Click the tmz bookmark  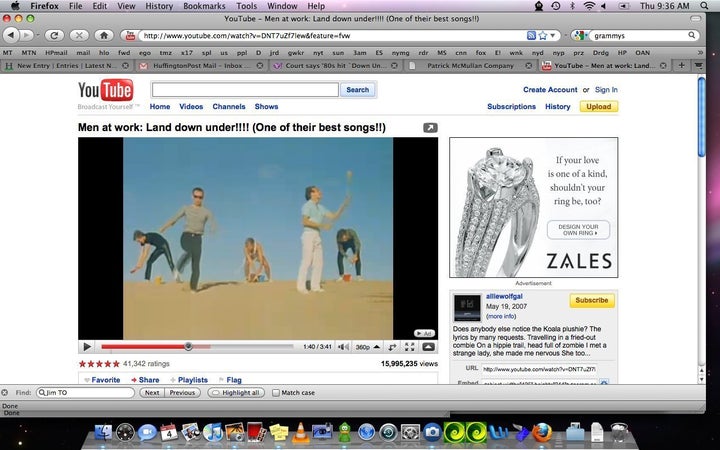165,53
